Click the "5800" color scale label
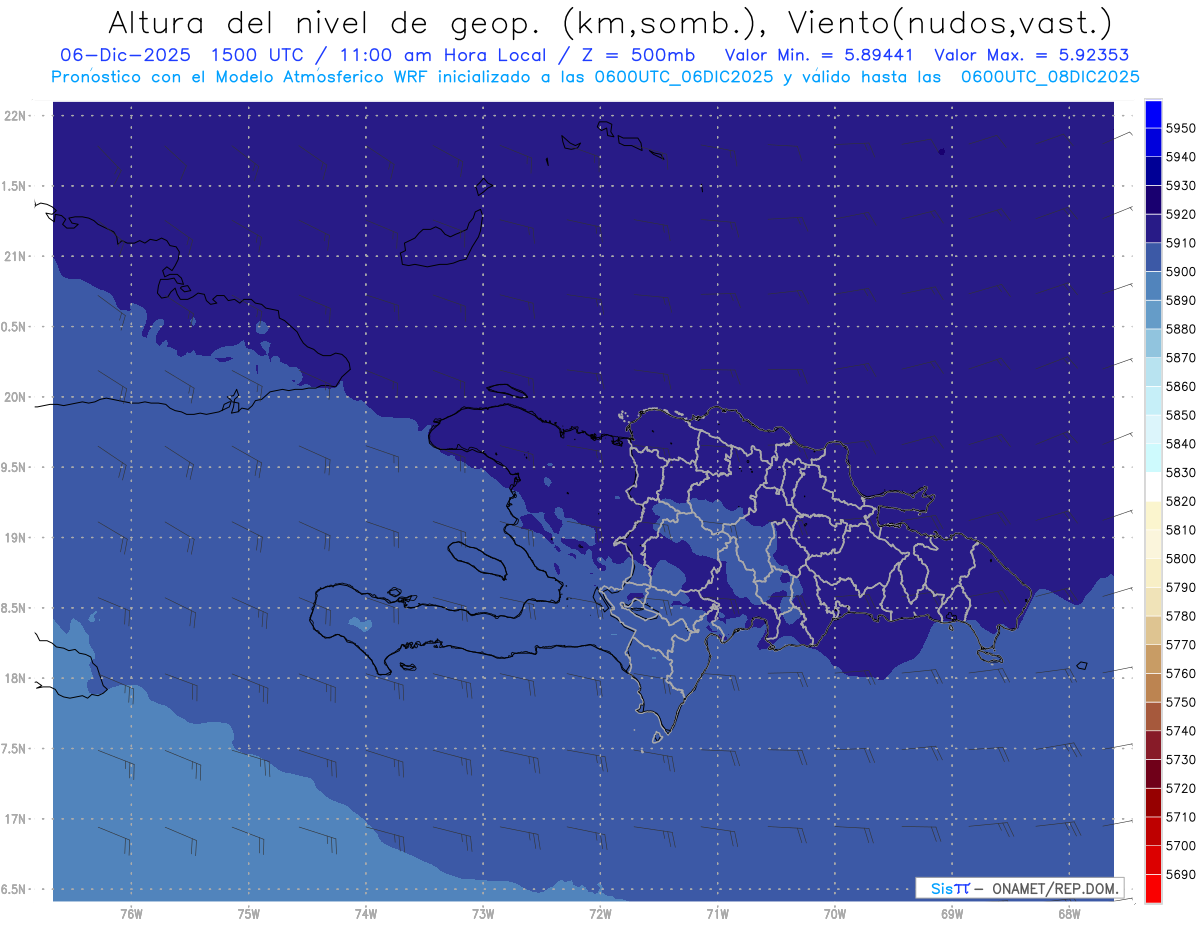The image size is (1200, 927). pos(1180,559)
